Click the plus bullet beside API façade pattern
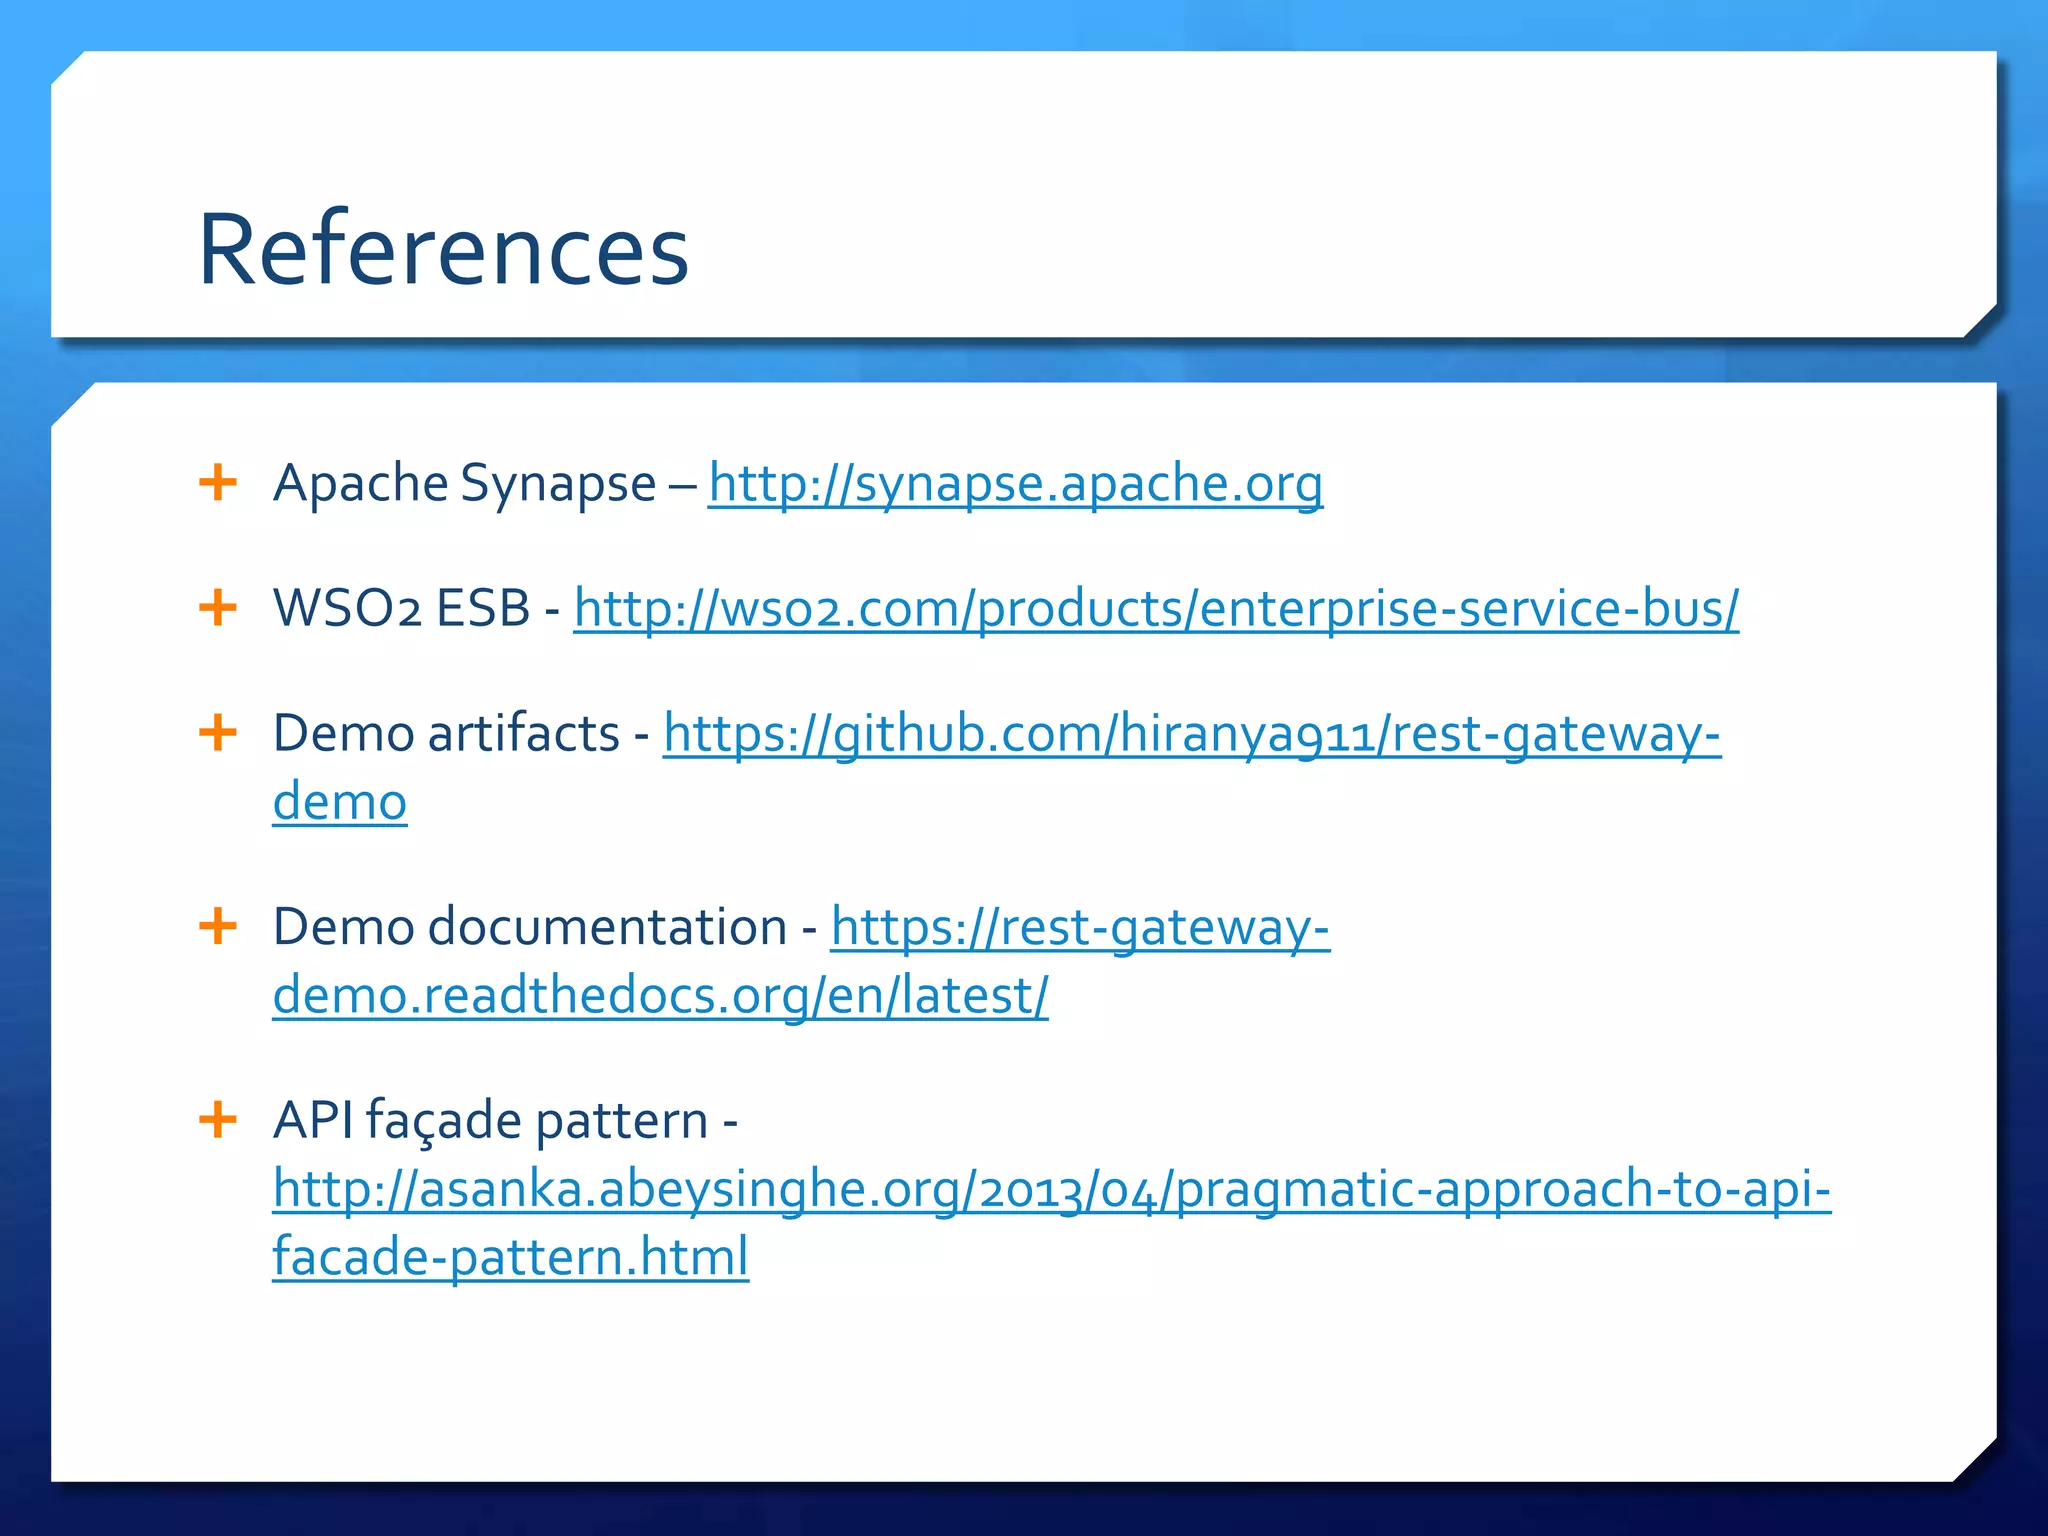 click(218, 1119)
